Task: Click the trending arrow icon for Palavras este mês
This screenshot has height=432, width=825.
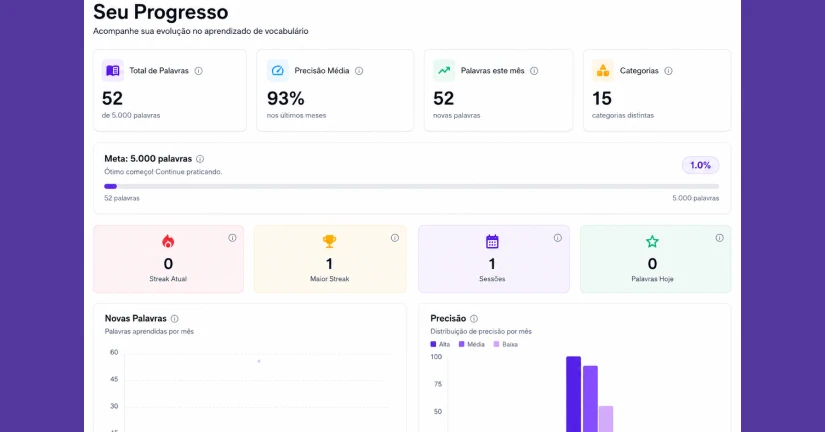Action: coord(444,71)
